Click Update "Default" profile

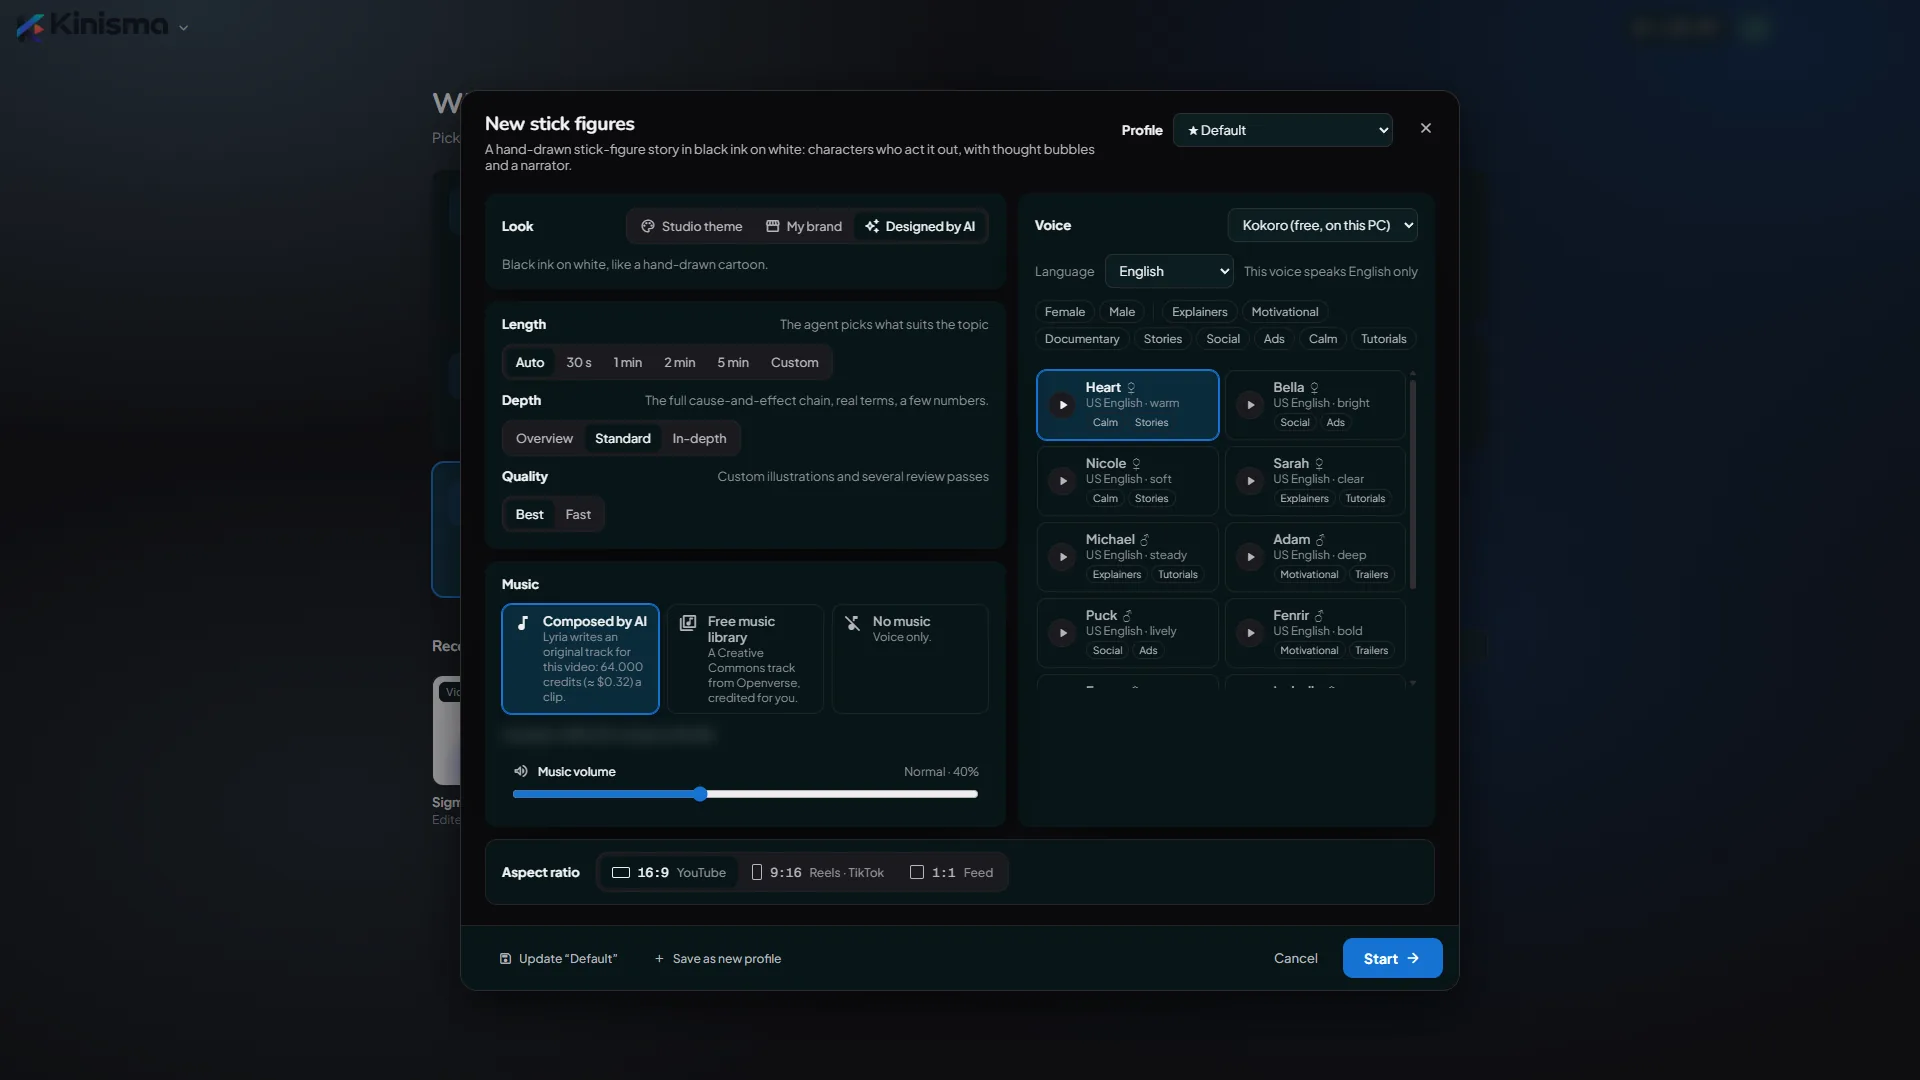pyautogui.click(x=558, y=959)
